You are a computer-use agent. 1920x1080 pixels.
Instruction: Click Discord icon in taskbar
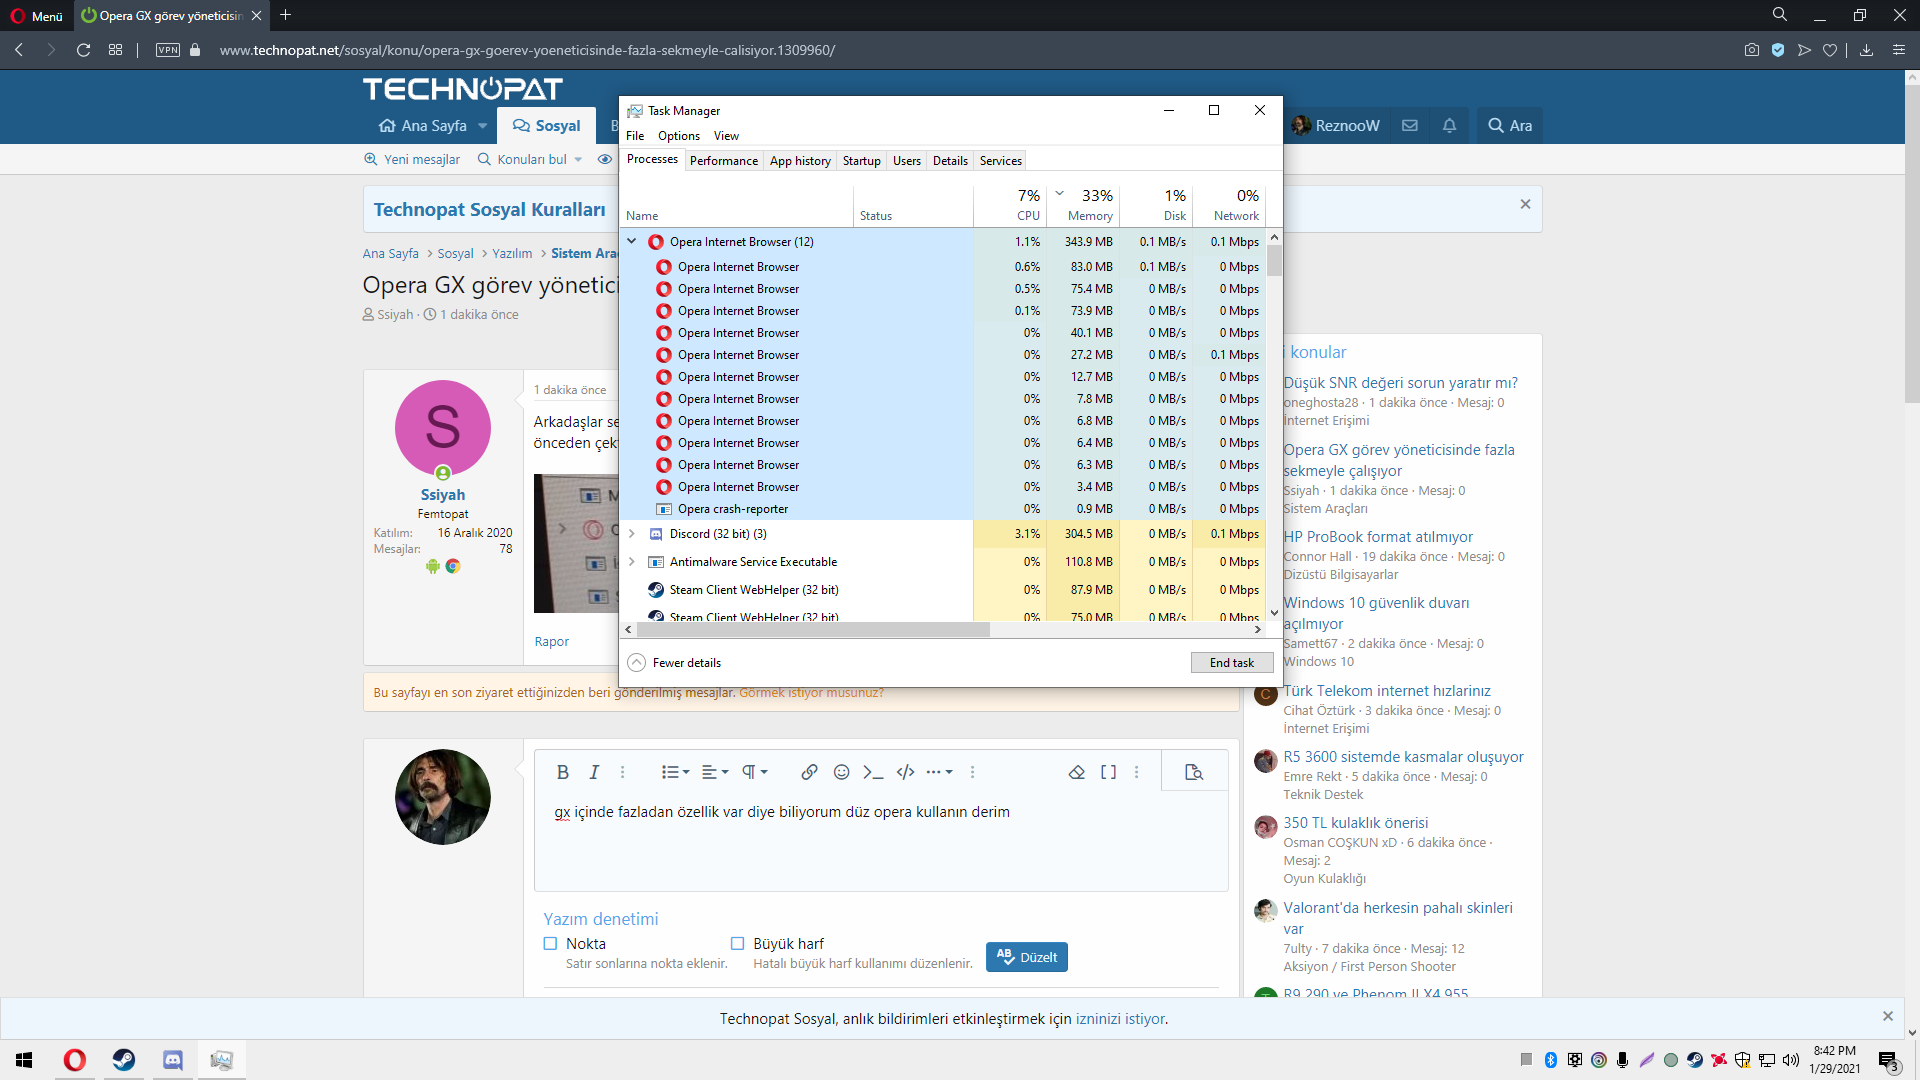click(x=172, y=1059)
